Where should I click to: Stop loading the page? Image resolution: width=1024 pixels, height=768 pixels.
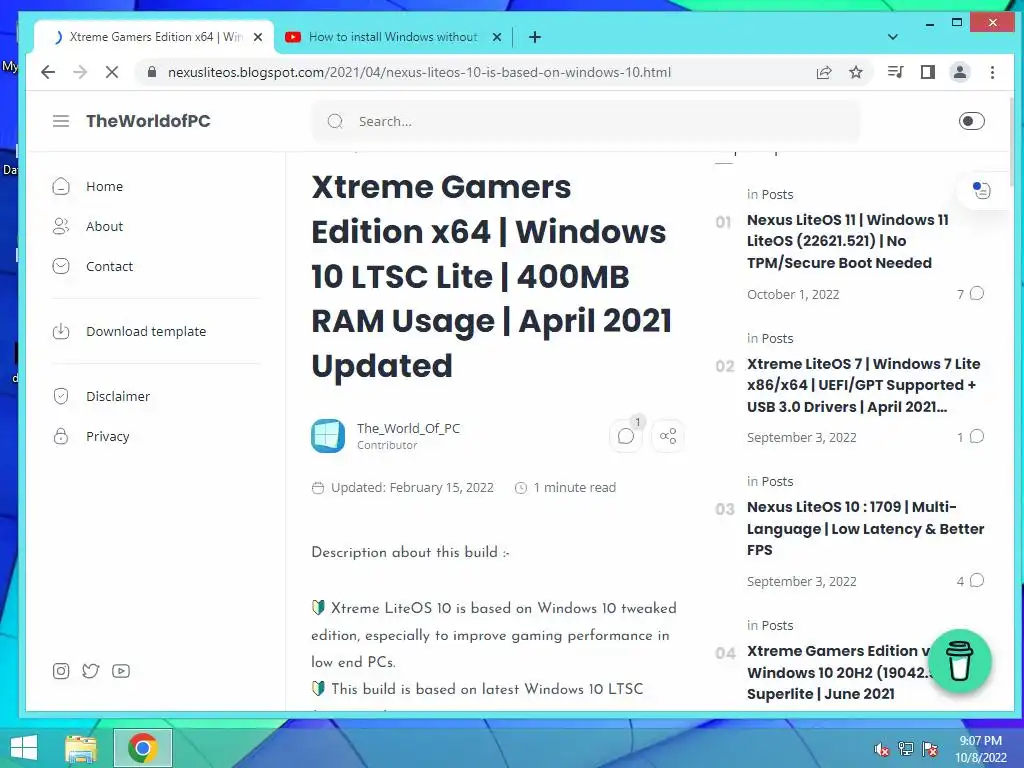(x=112, y=72)
